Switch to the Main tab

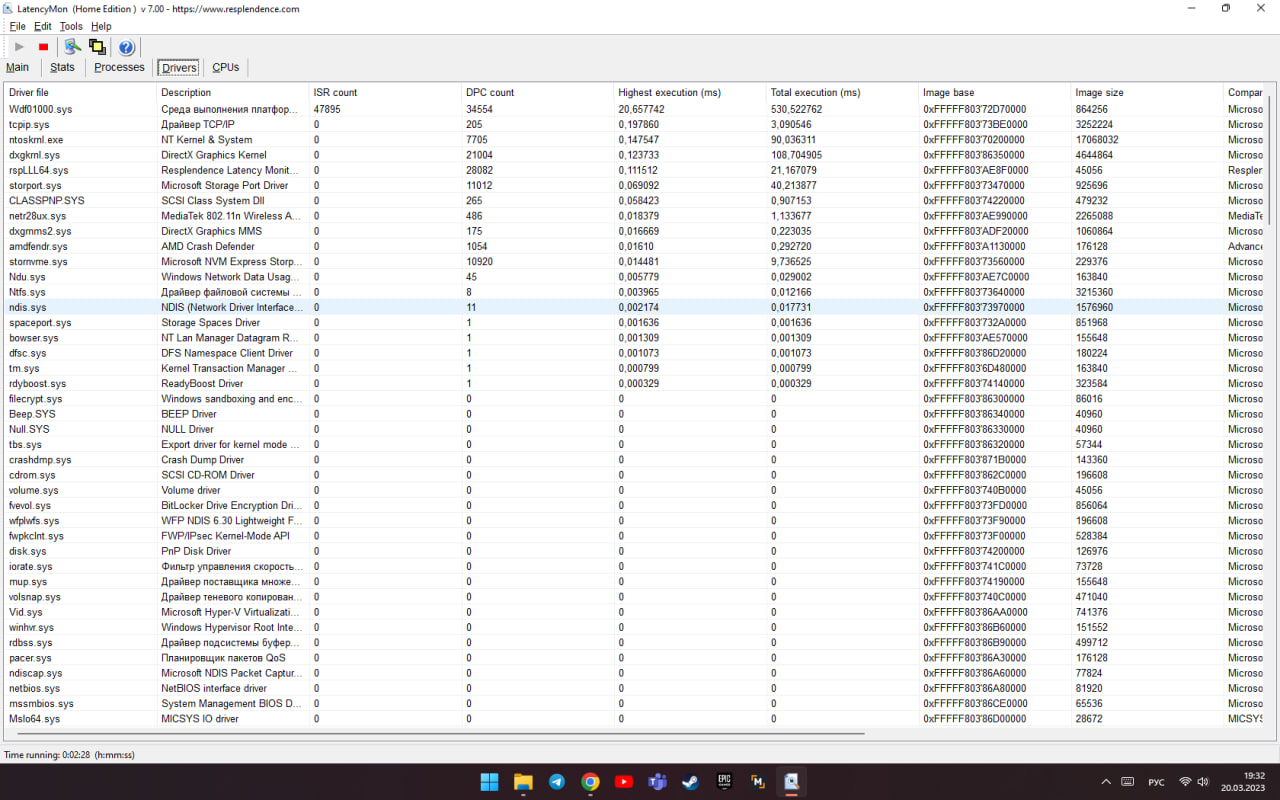point(17,67)
